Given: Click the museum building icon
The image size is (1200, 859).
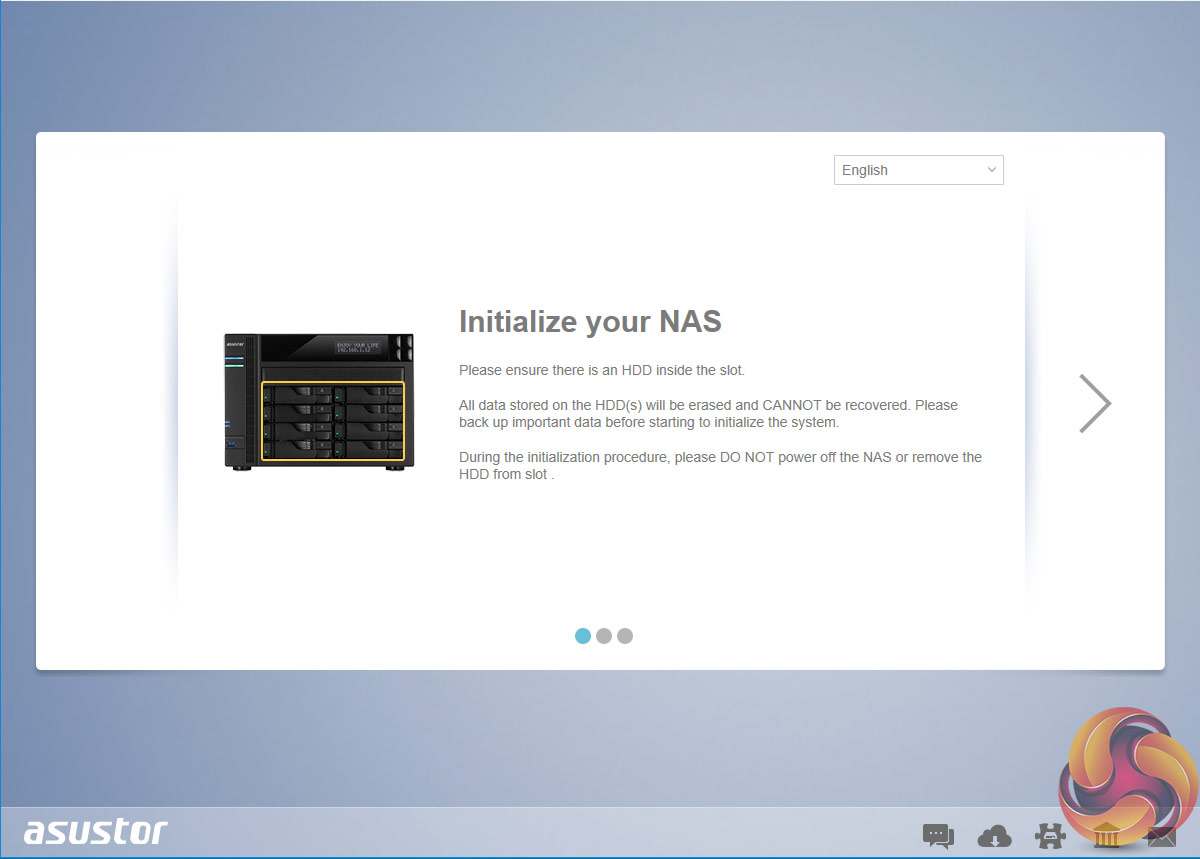Looking at the screenshot, I should 1107,835.
